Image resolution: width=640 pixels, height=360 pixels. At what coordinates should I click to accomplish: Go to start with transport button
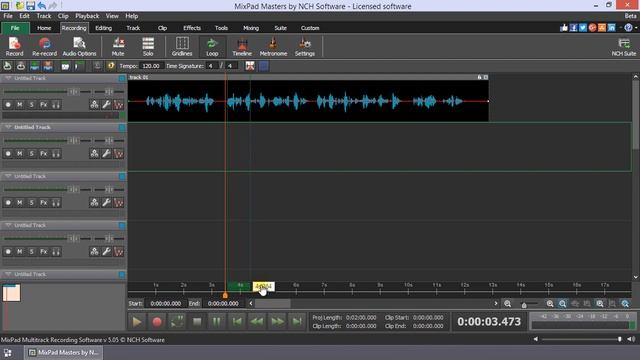(x=237, y=322)
